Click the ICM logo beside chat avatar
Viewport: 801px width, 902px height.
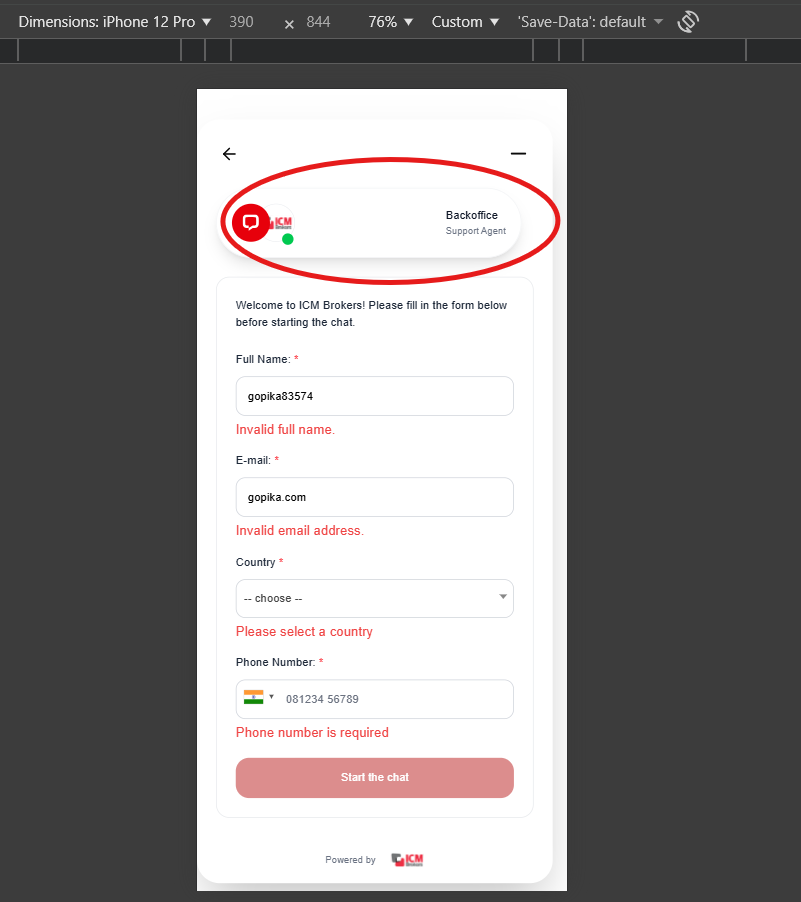pos(282,221)
